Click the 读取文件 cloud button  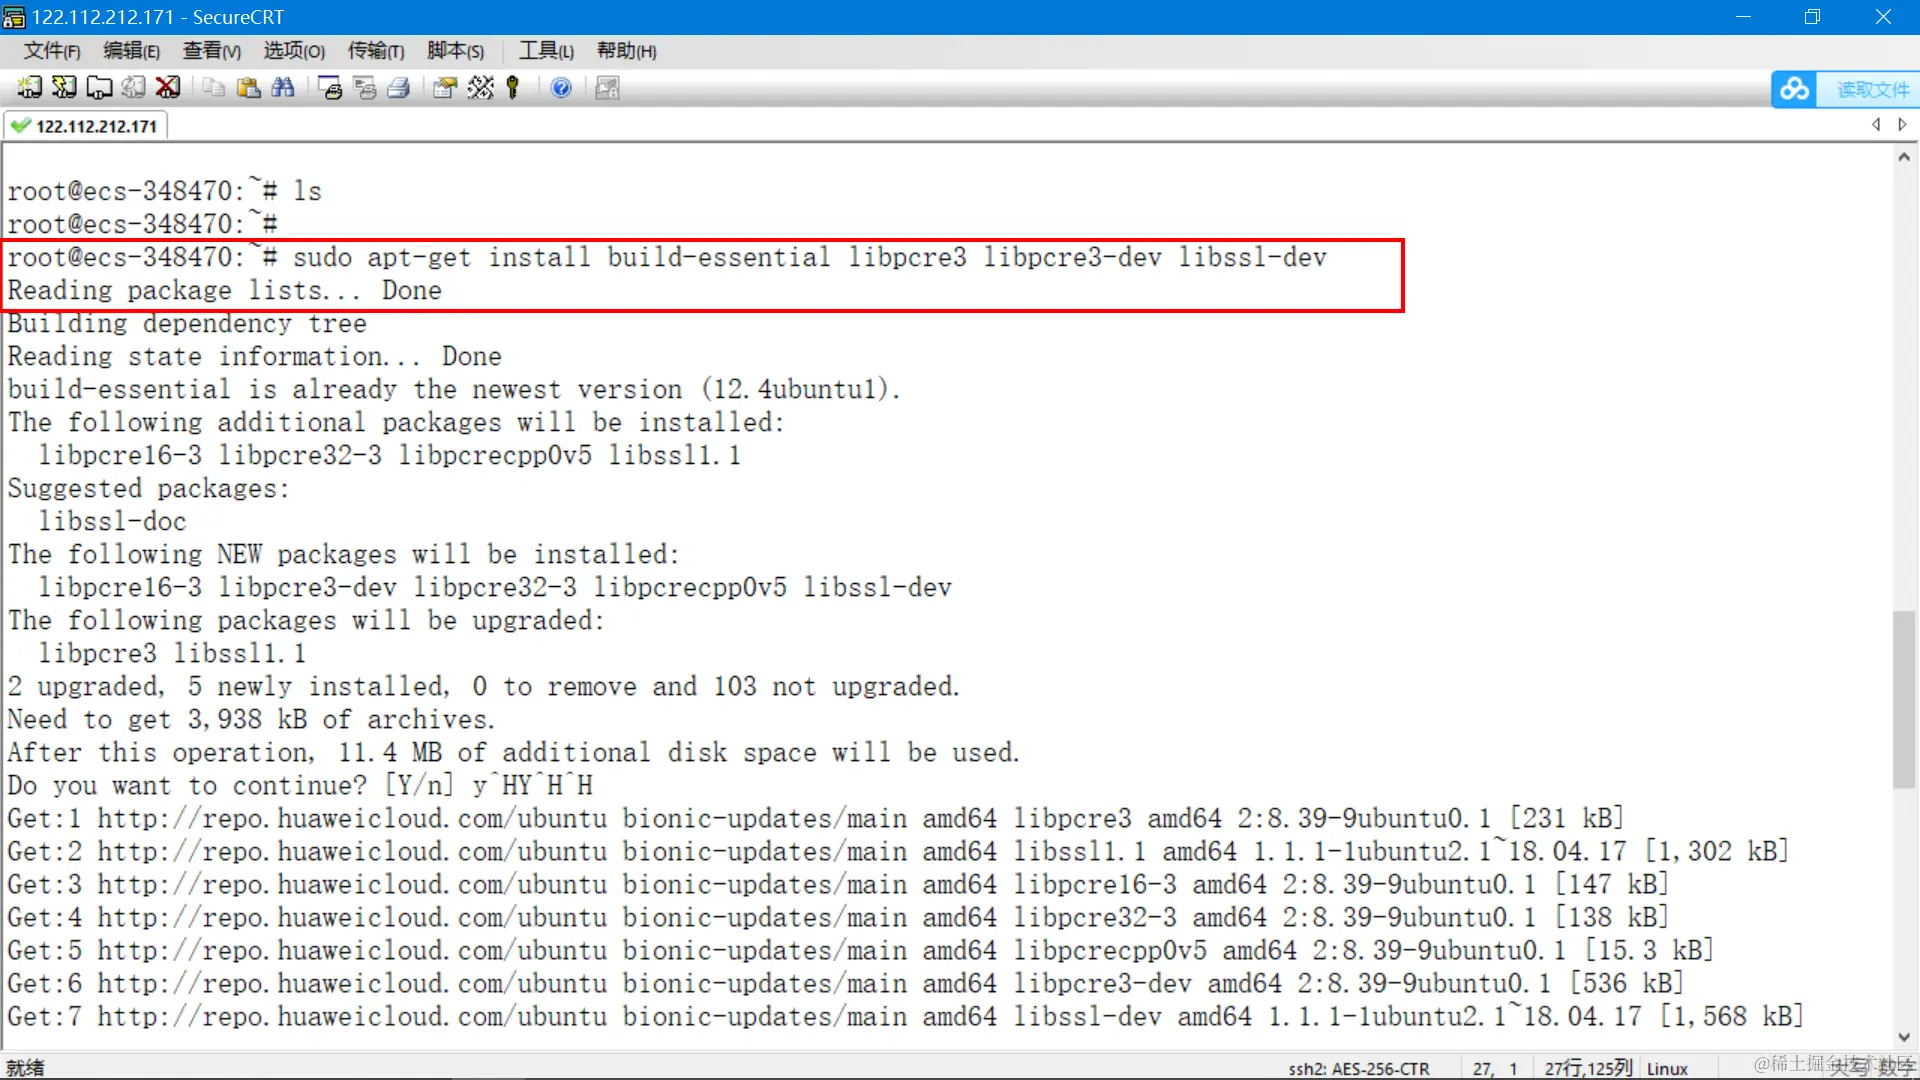click(1845, 89)
